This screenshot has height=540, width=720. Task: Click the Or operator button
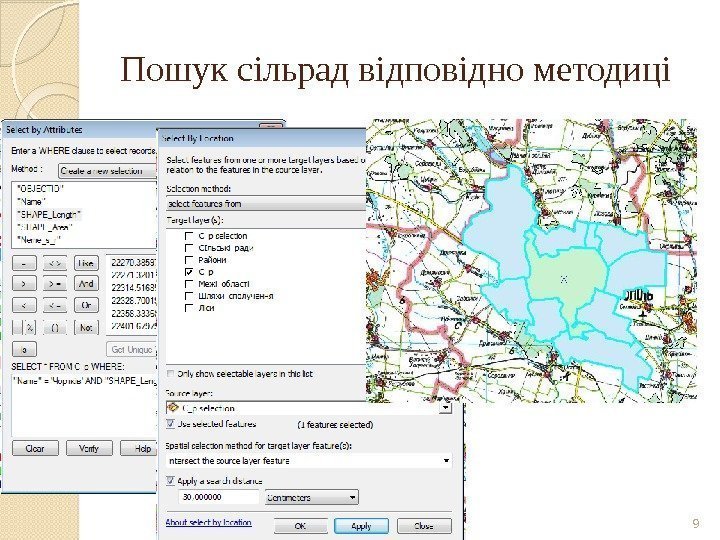click(86, 305)
